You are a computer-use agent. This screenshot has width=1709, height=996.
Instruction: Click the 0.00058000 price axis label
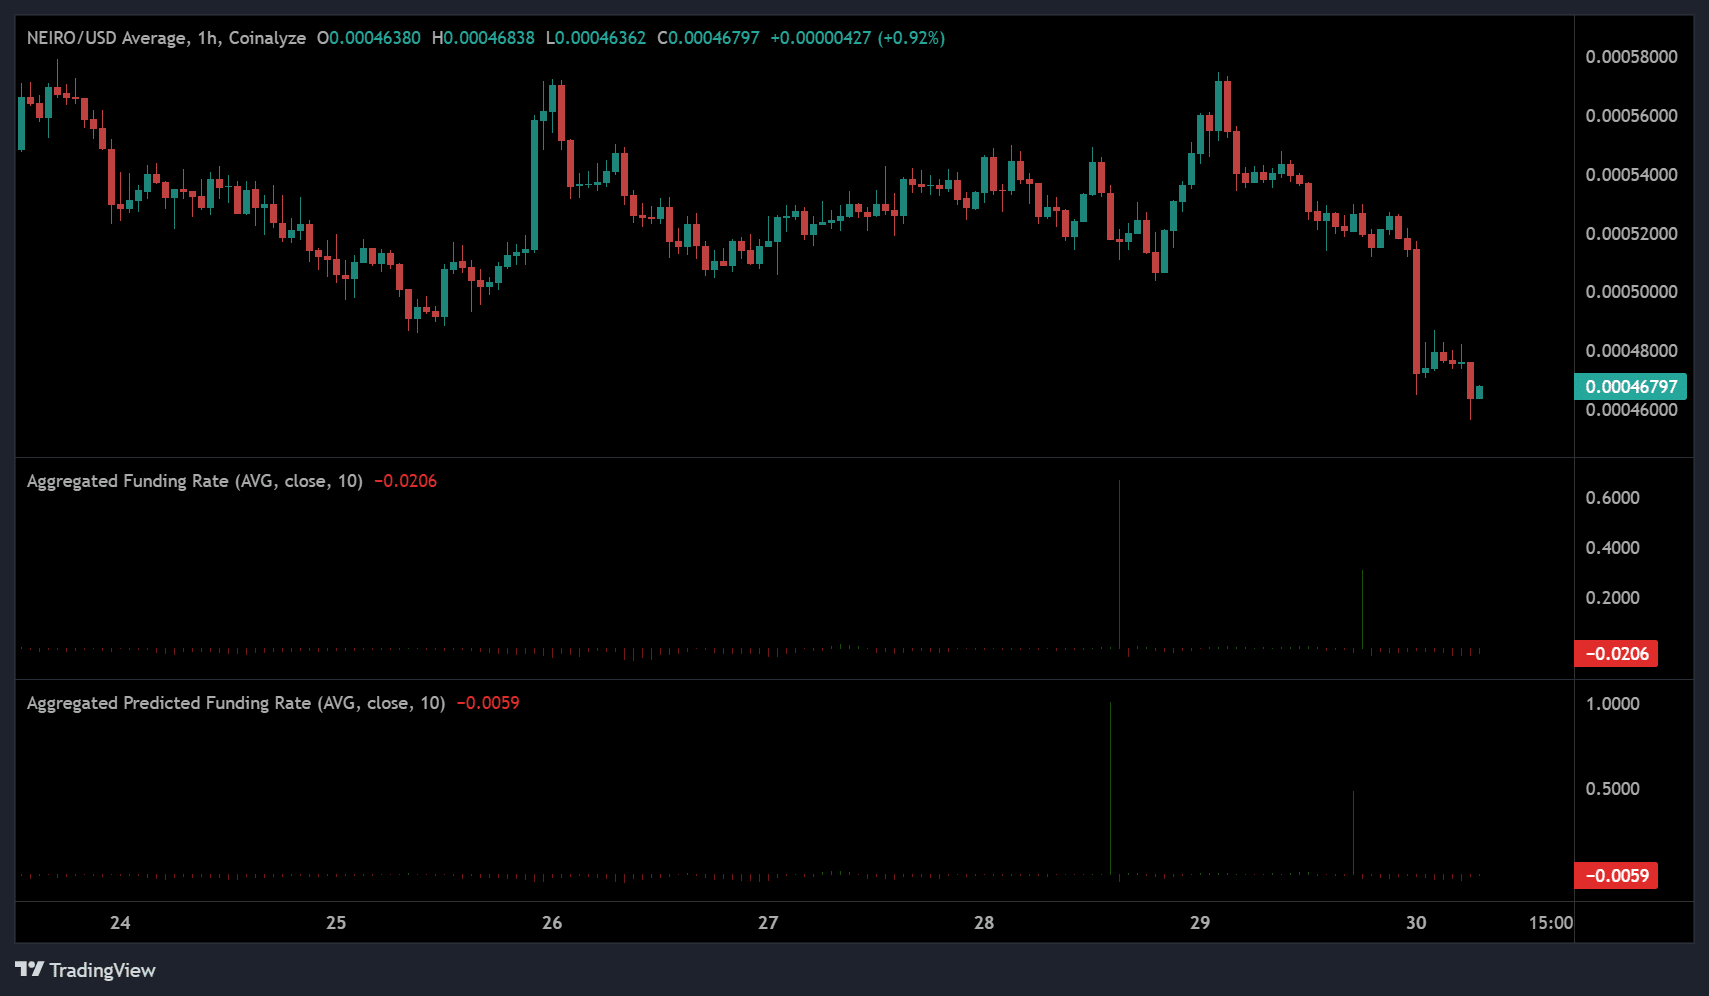click(x=1631, y=57)
